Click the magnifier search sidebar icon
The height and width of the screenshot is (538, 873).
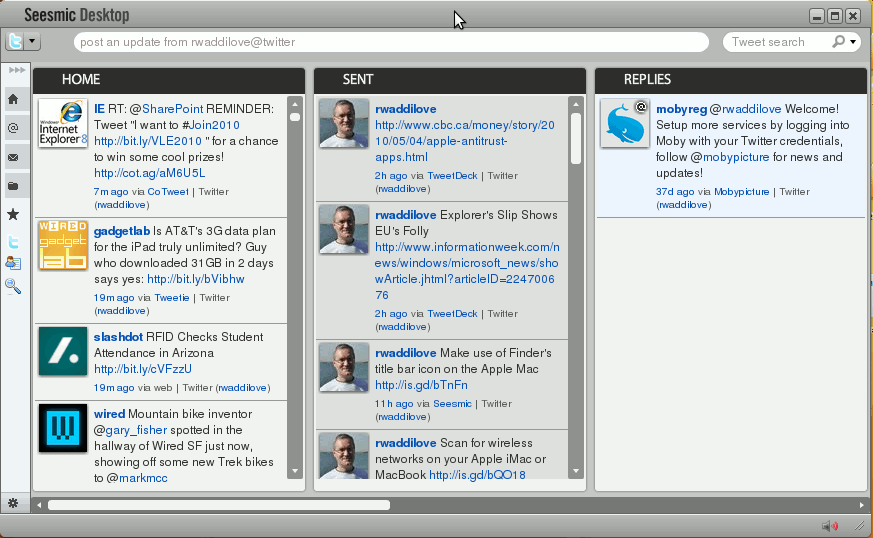point(13,286)
